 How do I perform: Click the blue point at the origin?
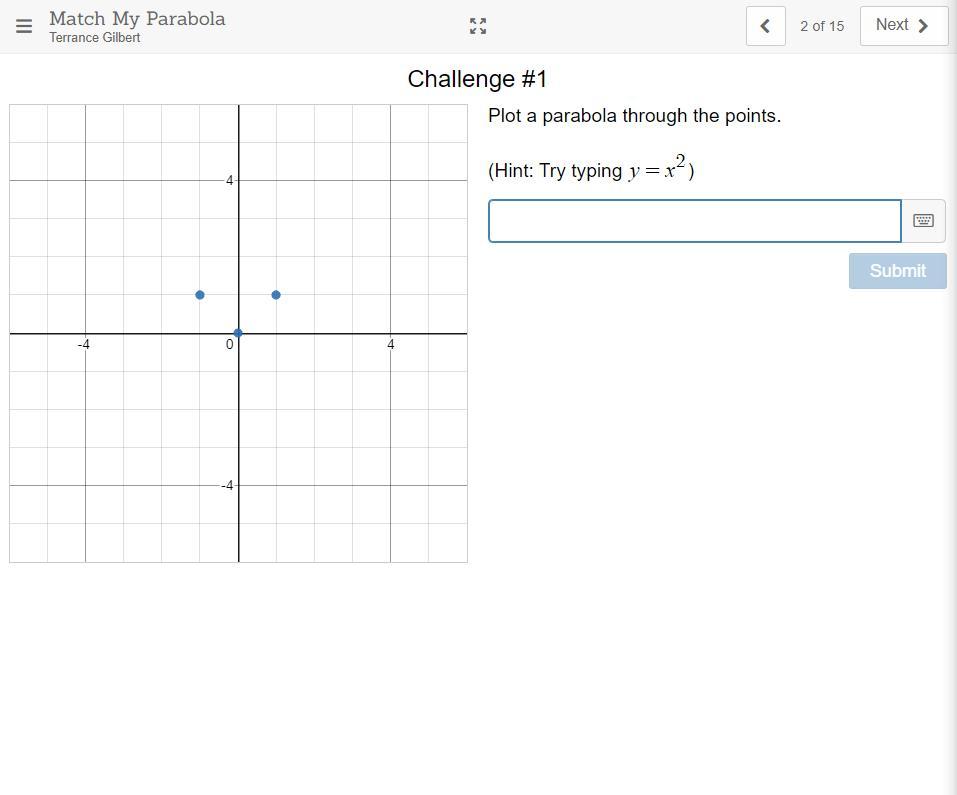coord(238,333)
